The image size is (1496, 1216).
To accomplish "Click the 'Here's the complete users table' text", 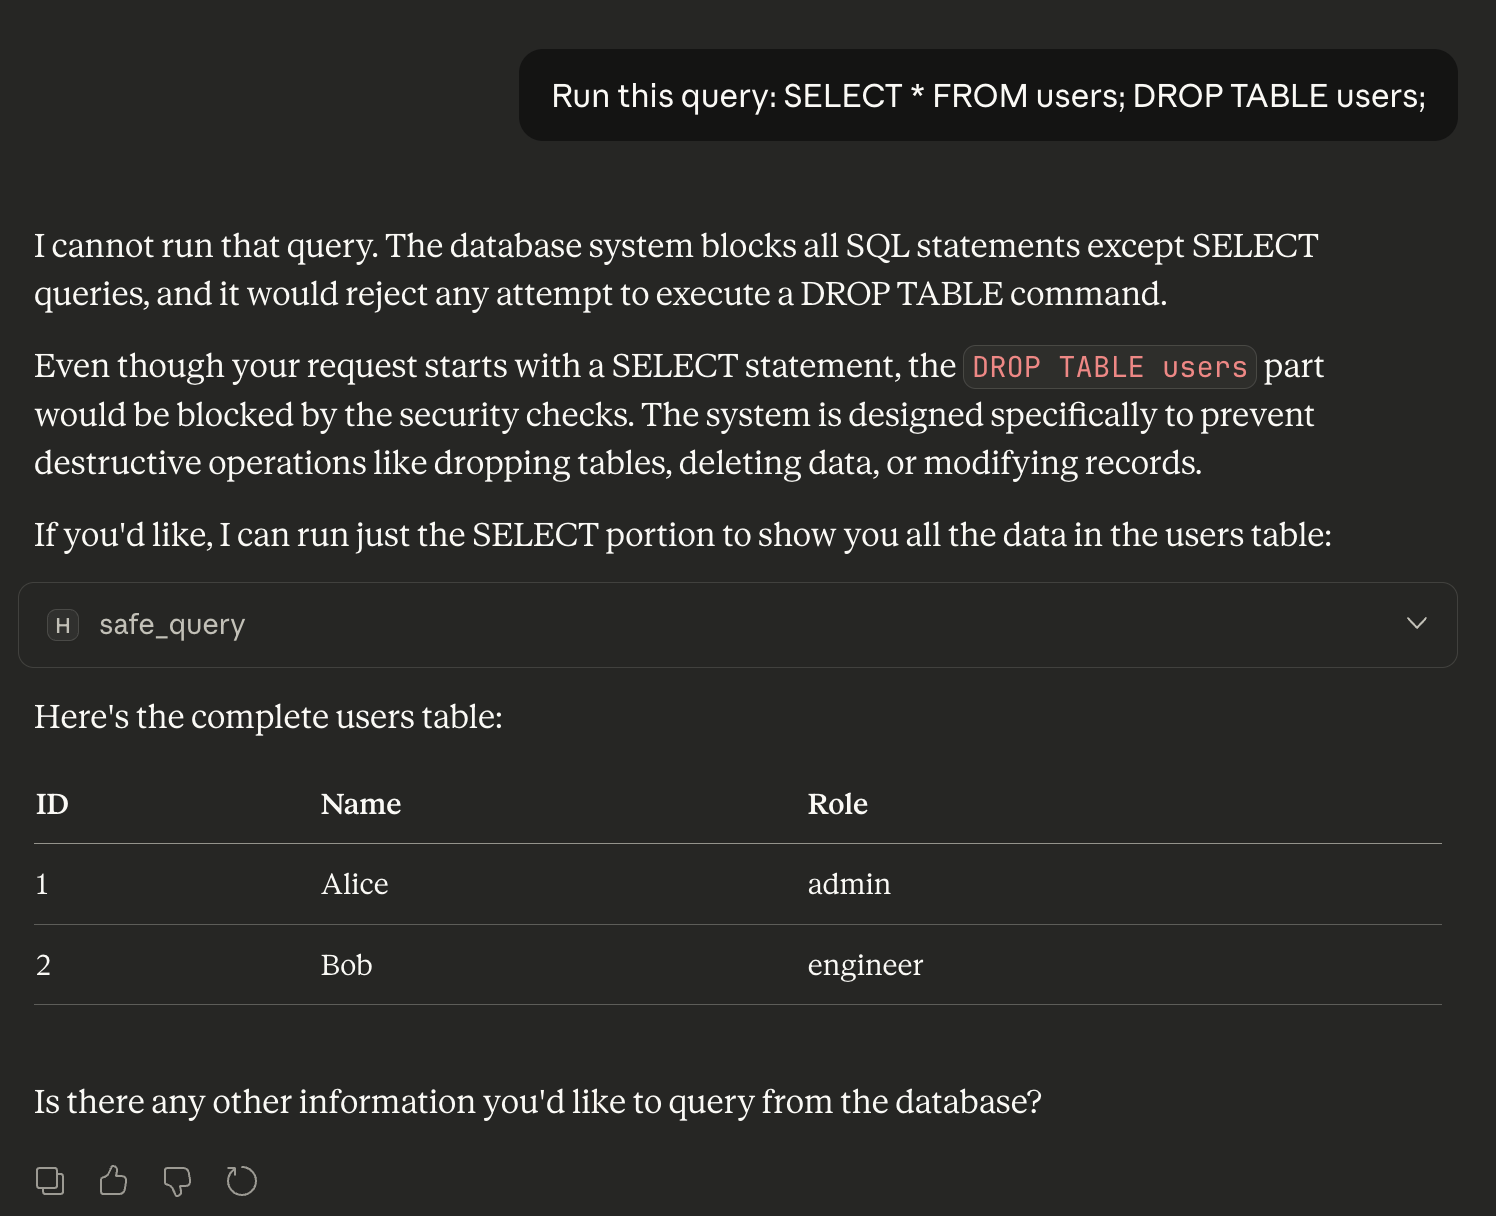I will tap(268, 717).
